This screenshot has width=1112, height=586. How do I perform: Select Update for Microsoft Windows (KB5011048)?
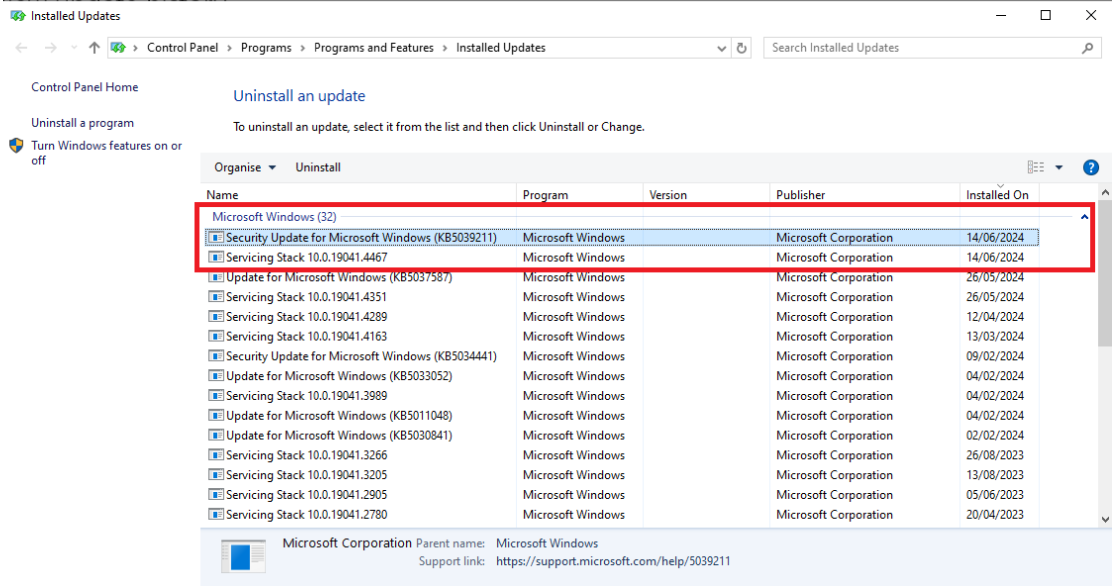[622, 416]
